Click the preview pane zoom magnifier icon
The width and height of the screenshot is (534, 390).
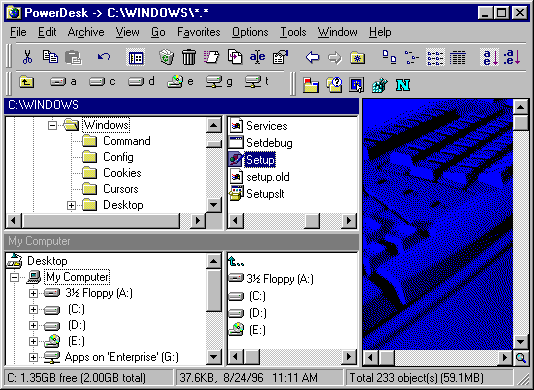pos(521,358)
